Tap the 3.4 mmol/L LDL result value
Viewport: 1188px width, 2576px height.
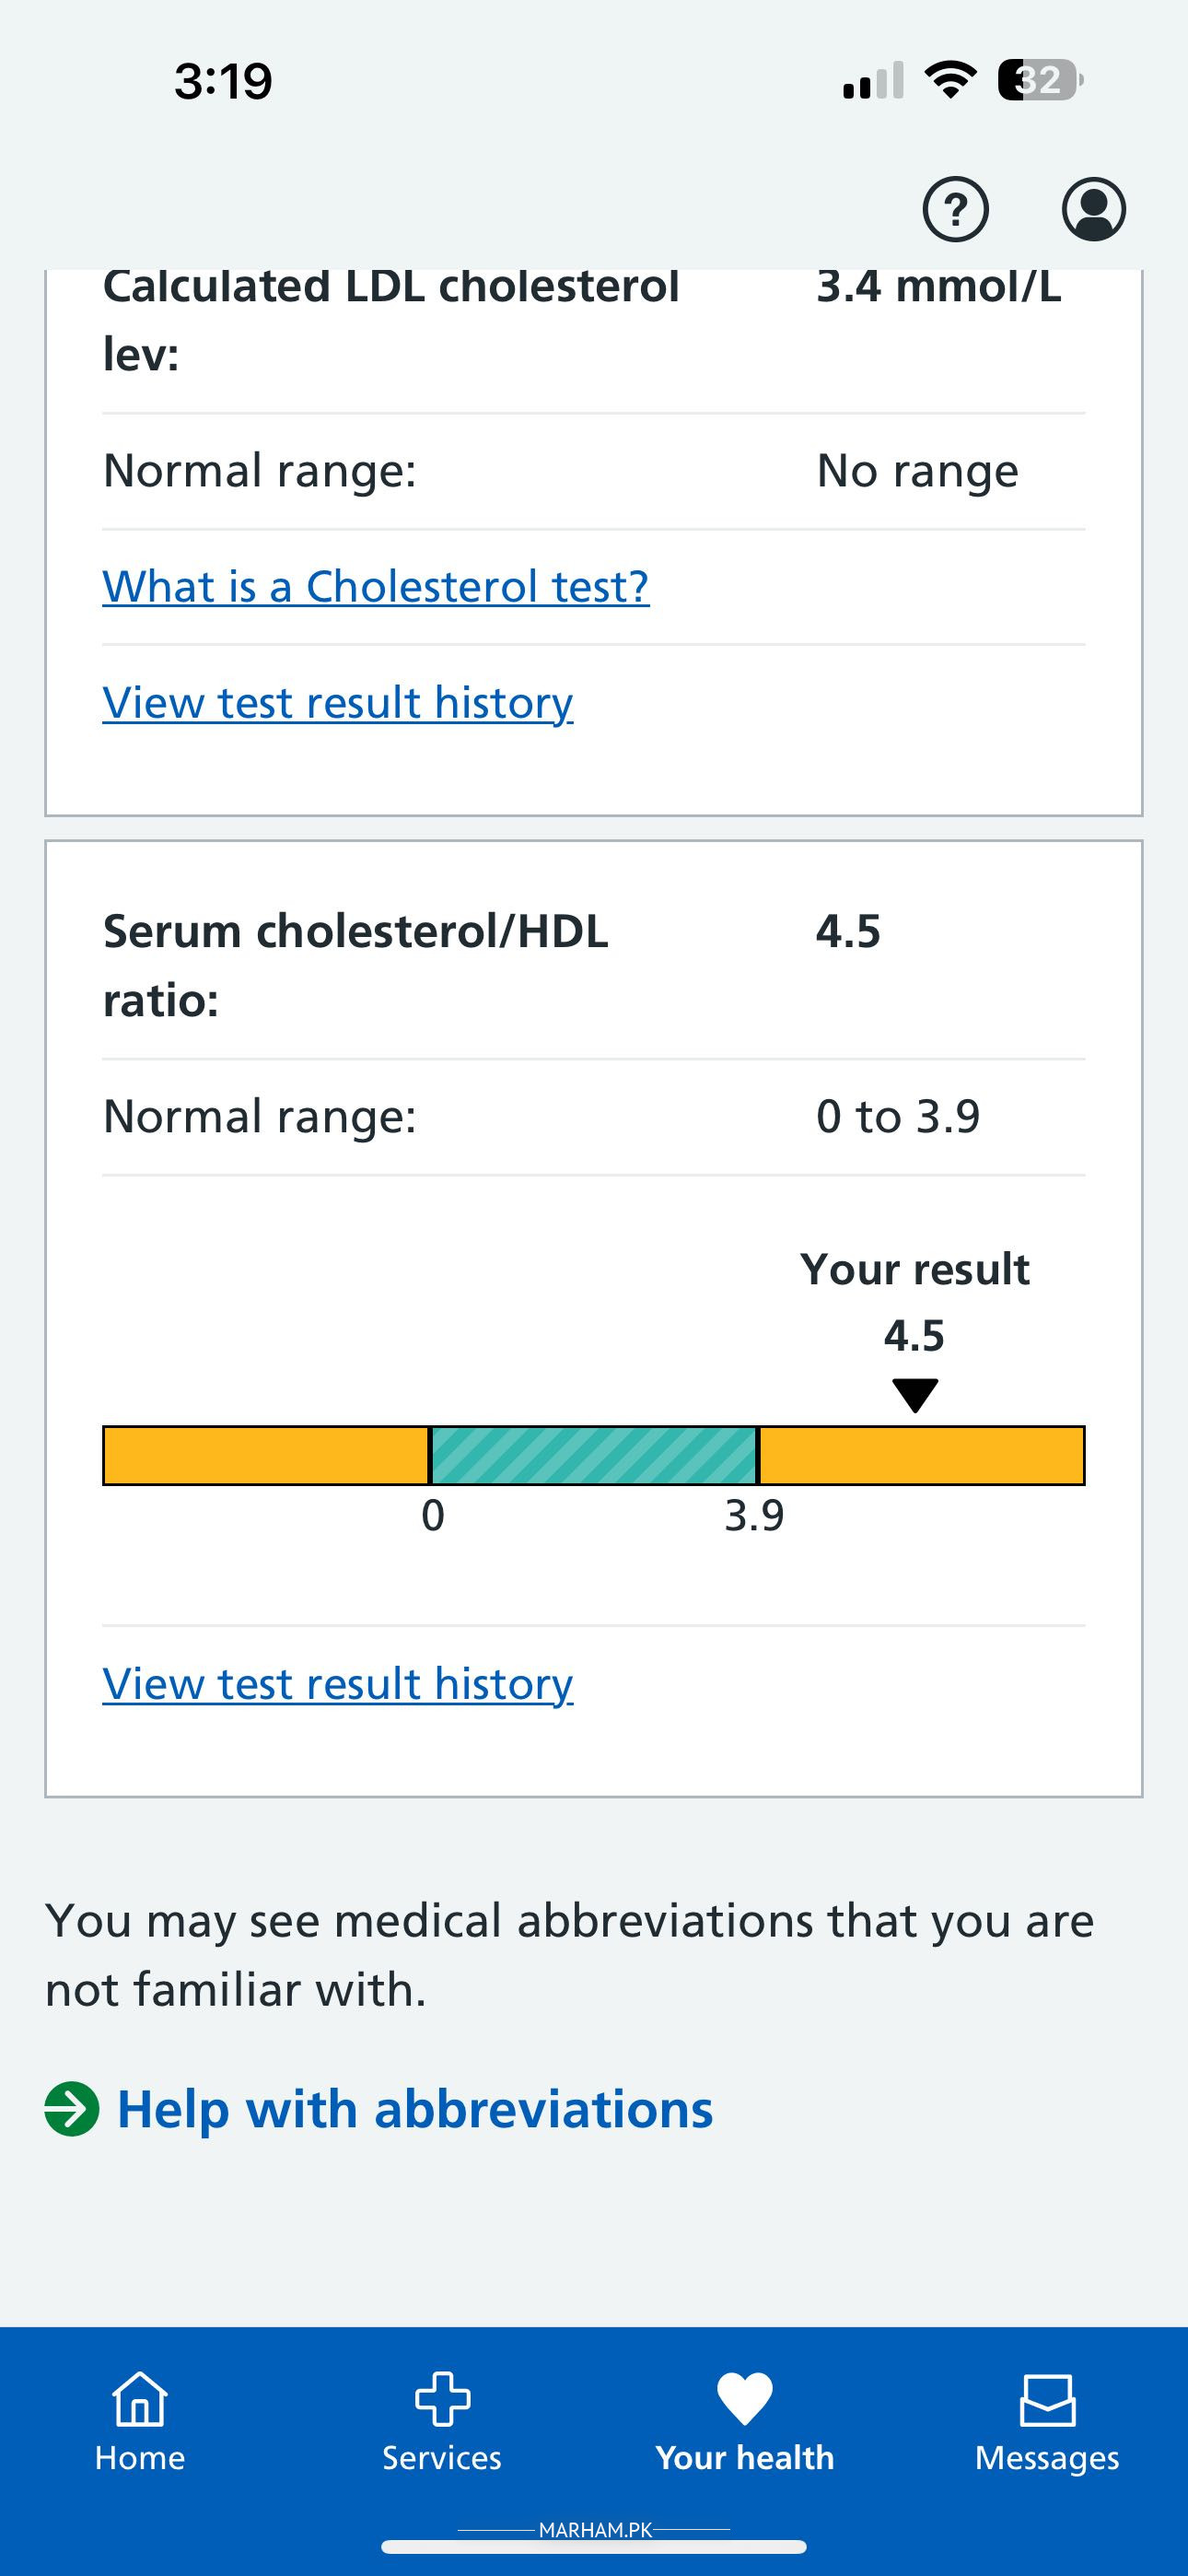(938, 287)
